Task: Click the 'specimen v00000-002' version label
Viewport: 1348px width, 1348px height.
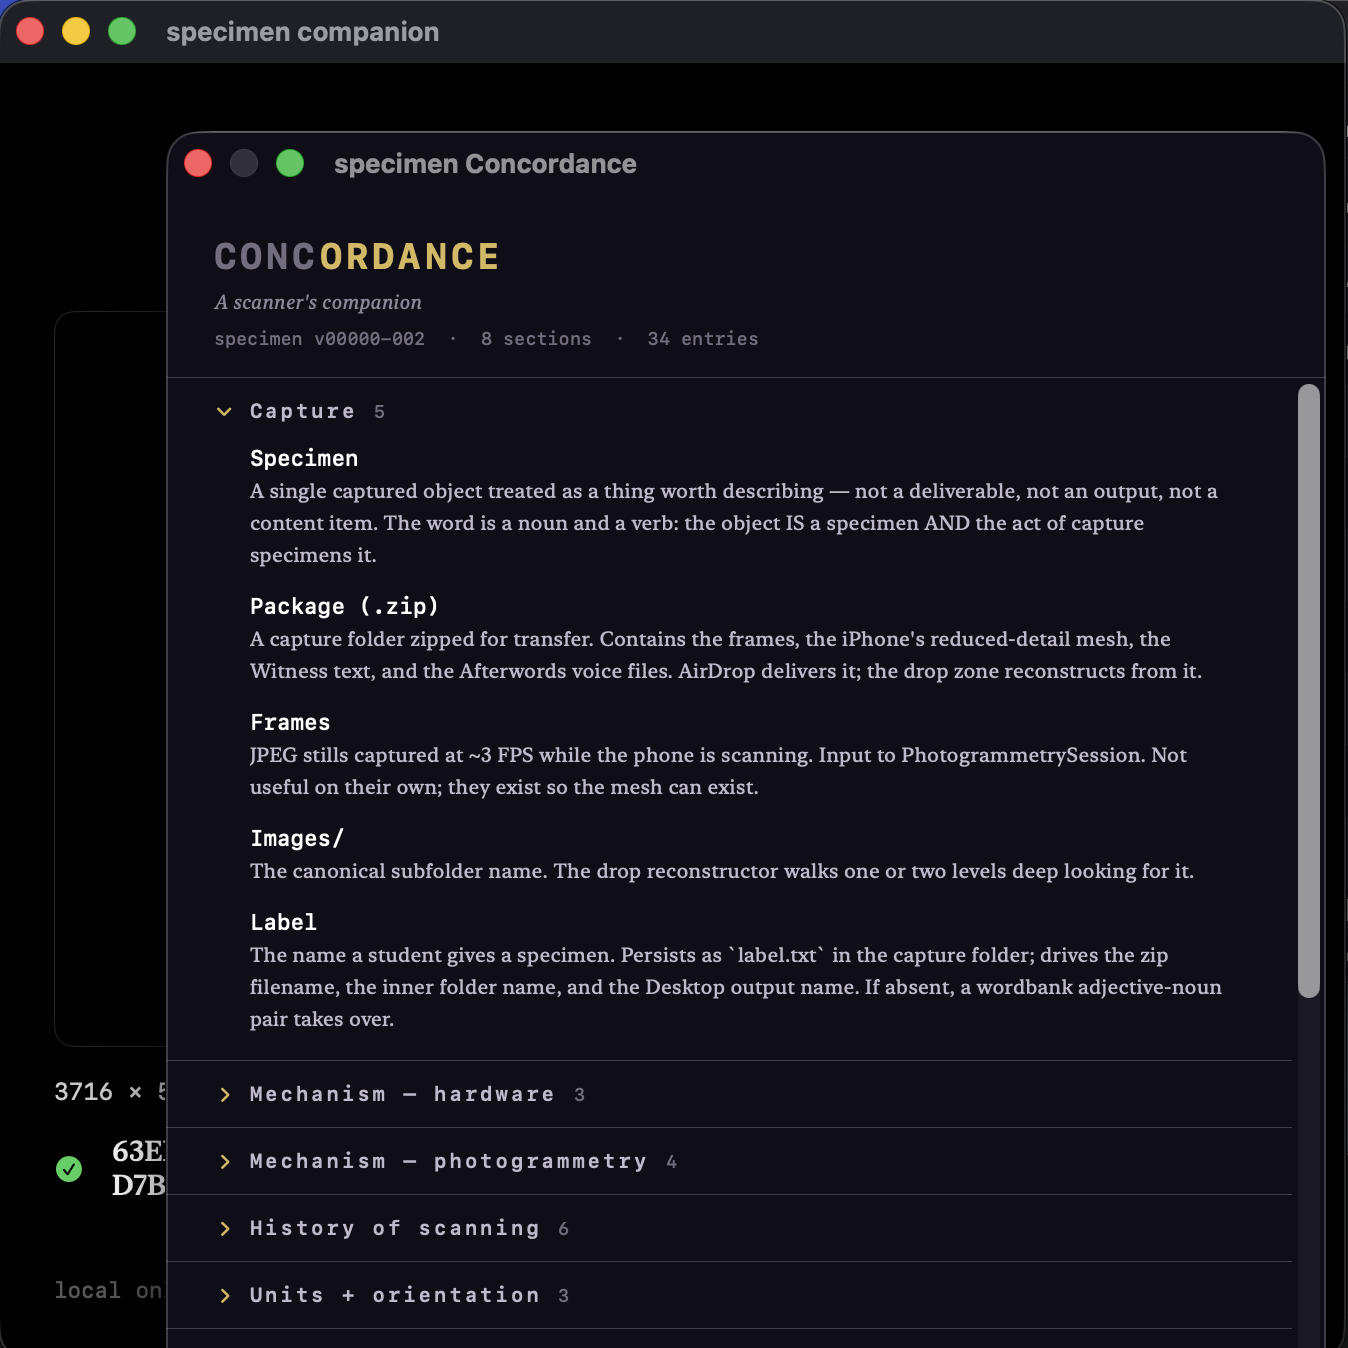Action: point(319,339)
